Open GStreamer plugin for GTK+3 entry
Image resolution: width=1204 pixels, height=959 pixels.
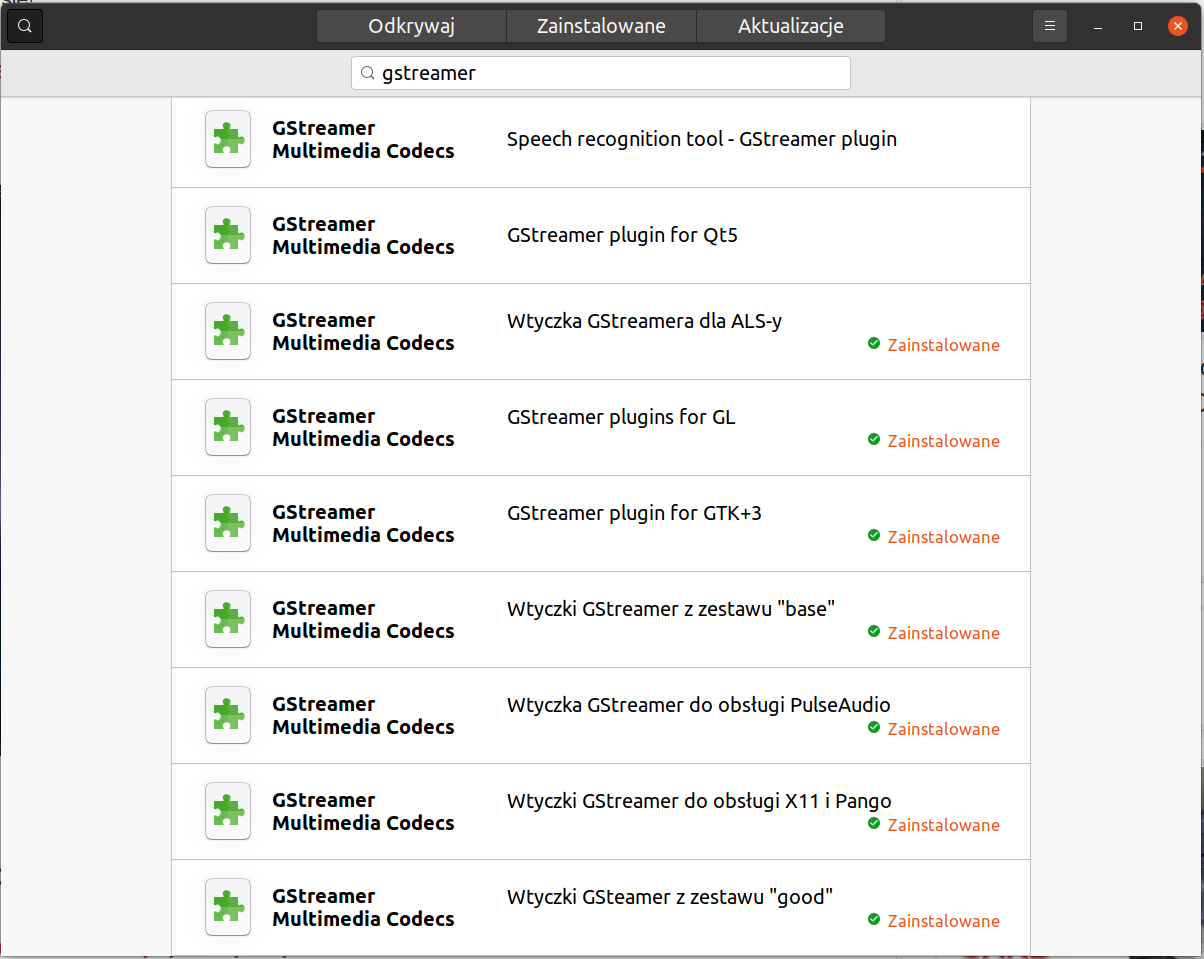601,524
